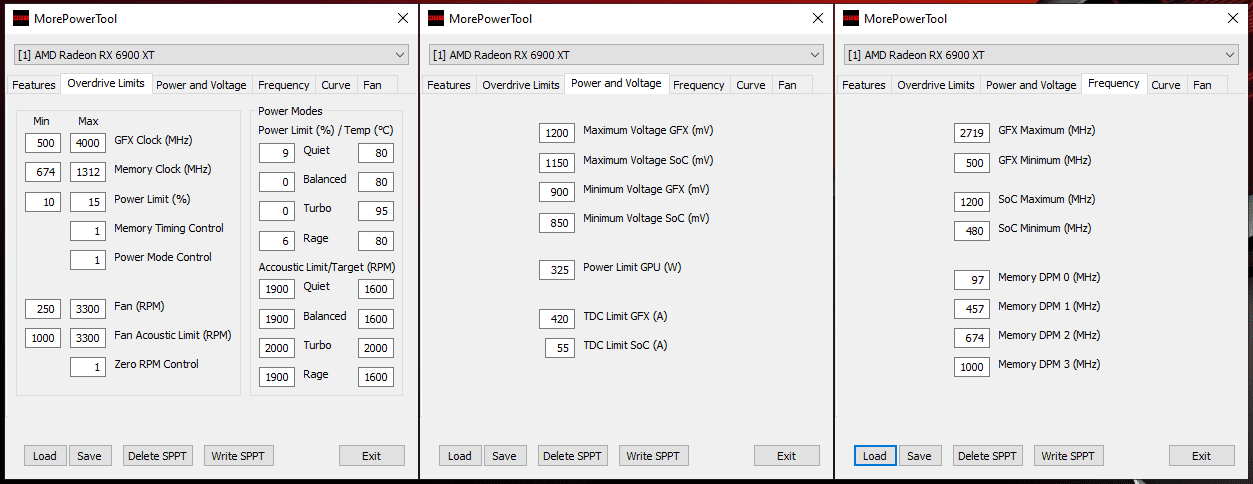Click GFX Maximum field showing 2719
The height and width of the screenshot is (484, 1253).
tap(972, 133)
